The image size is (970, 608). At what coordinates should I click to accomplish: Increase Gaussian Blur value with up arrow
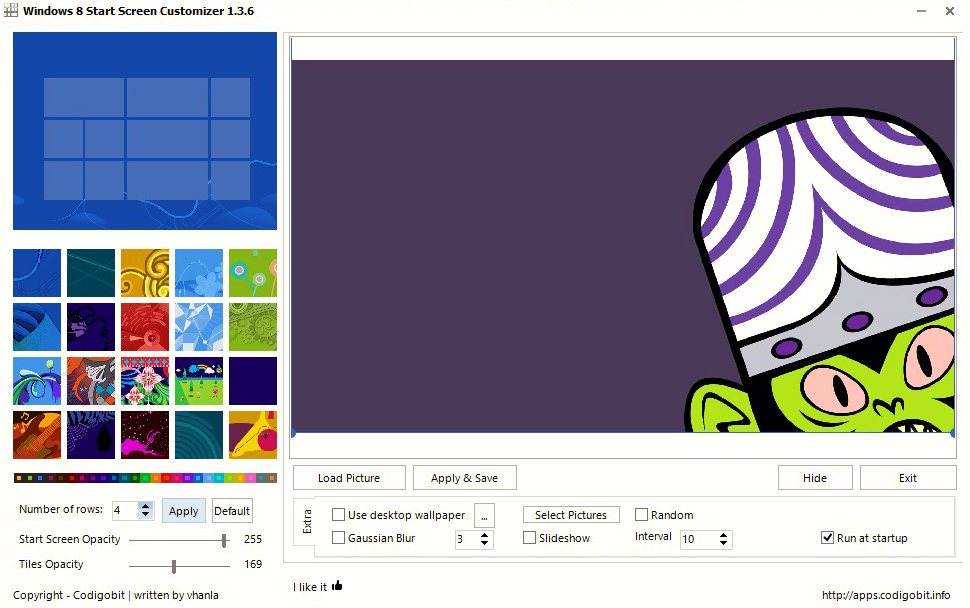[x=484, y=535]
